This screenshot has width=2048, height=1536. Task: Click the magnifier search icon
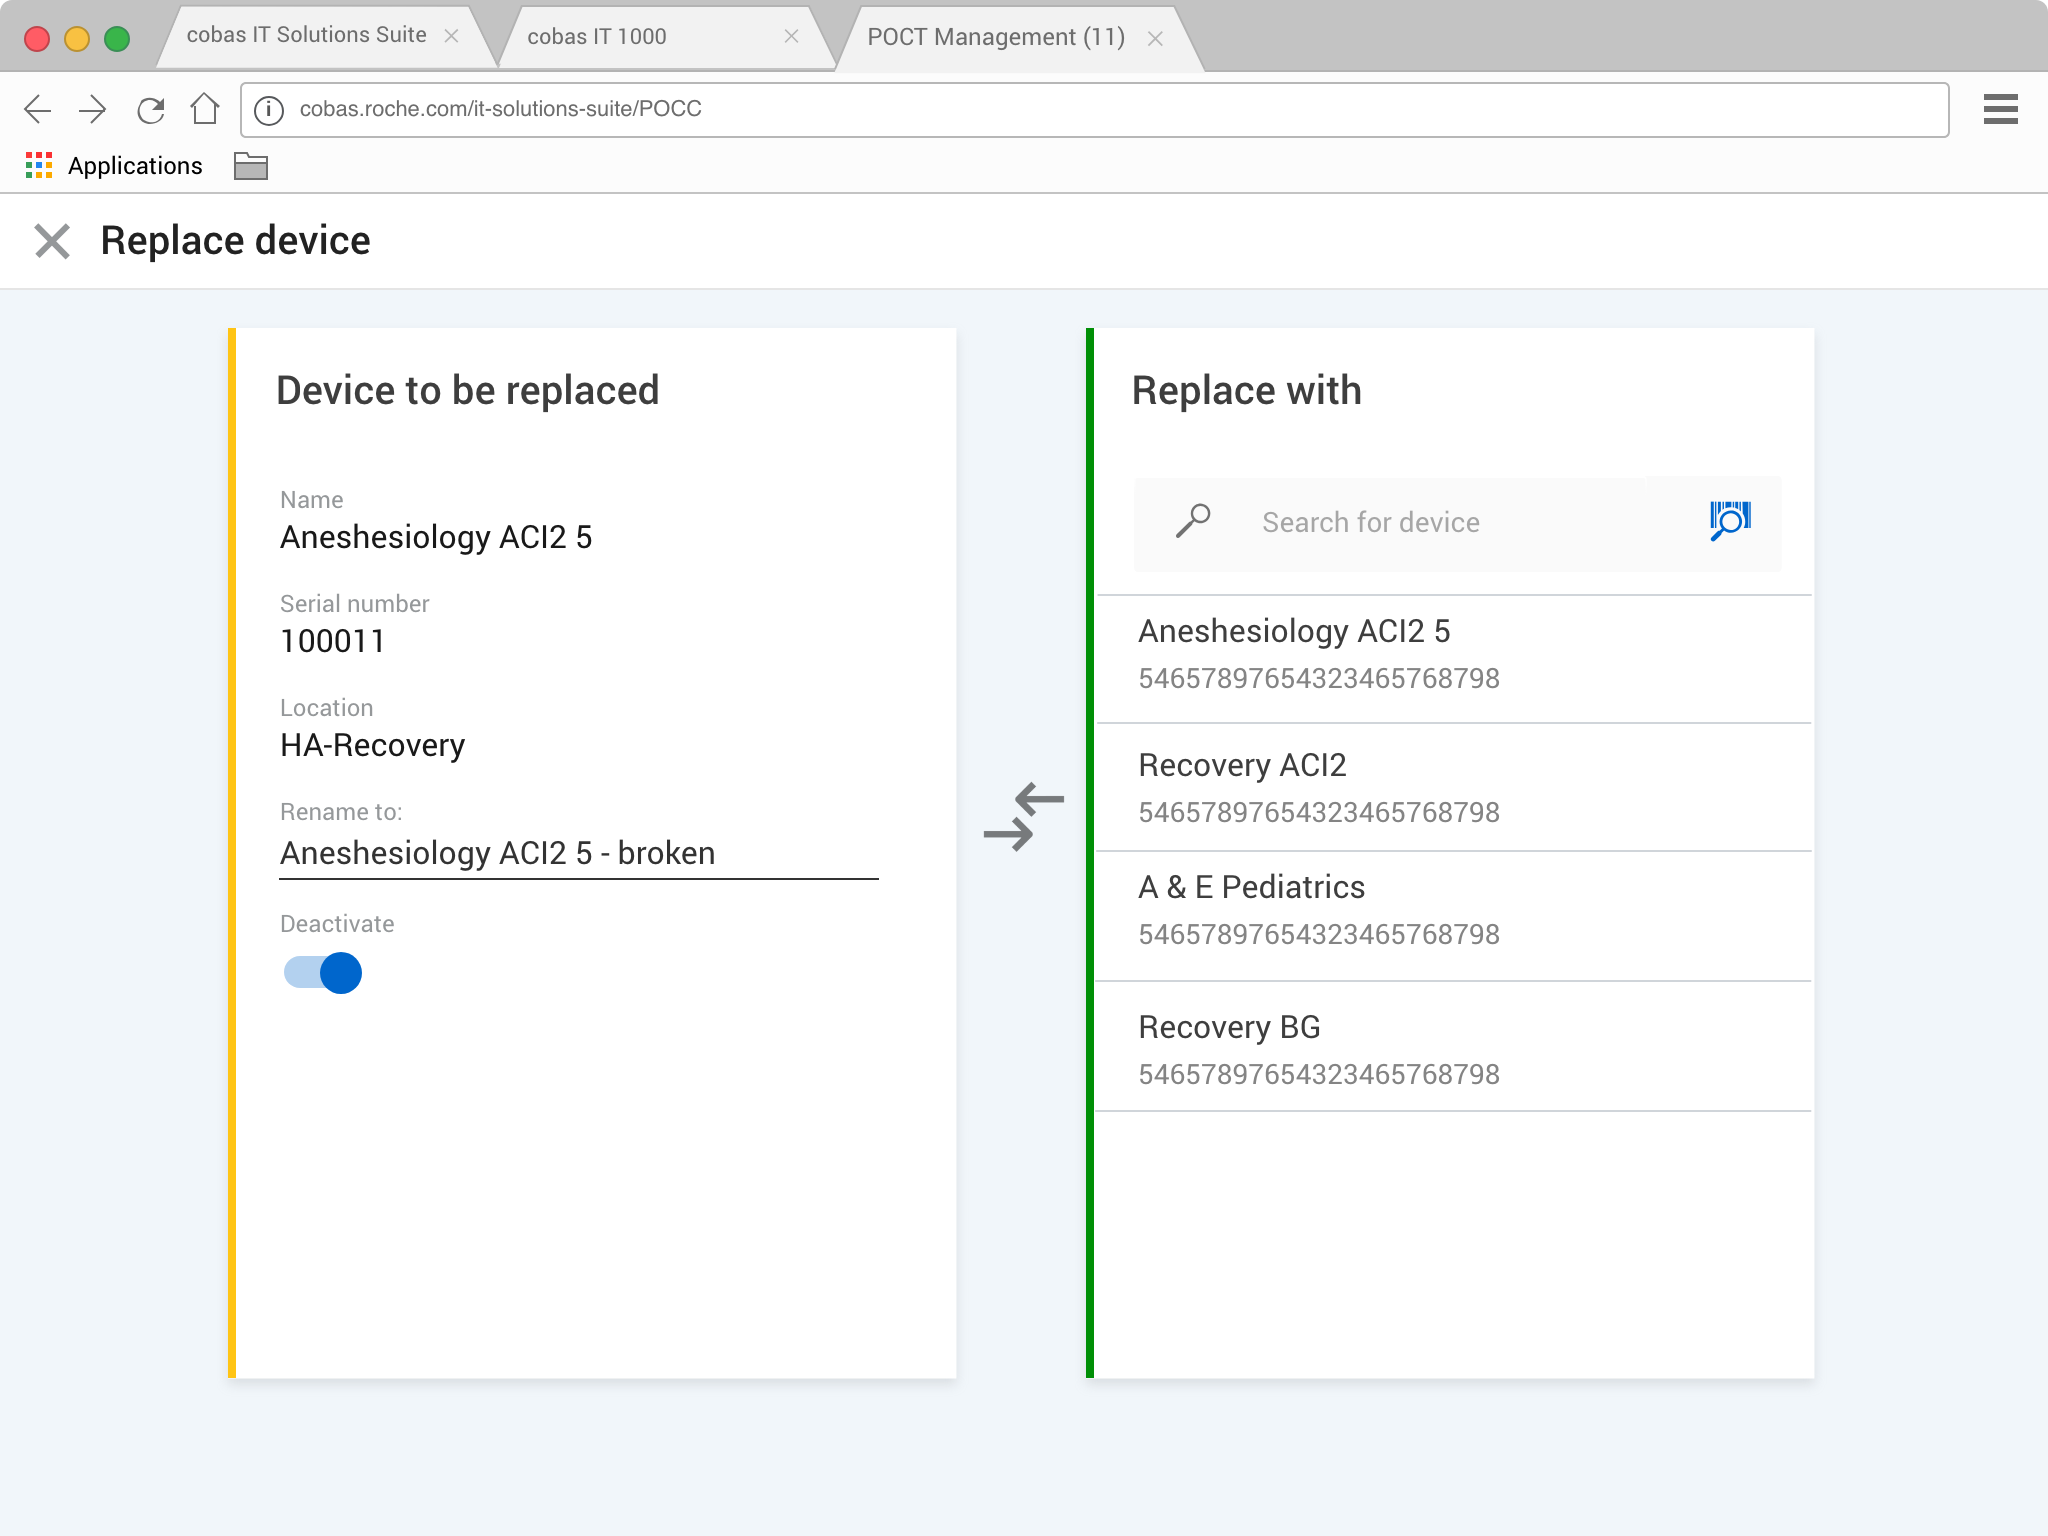[x=1193, y=521]
